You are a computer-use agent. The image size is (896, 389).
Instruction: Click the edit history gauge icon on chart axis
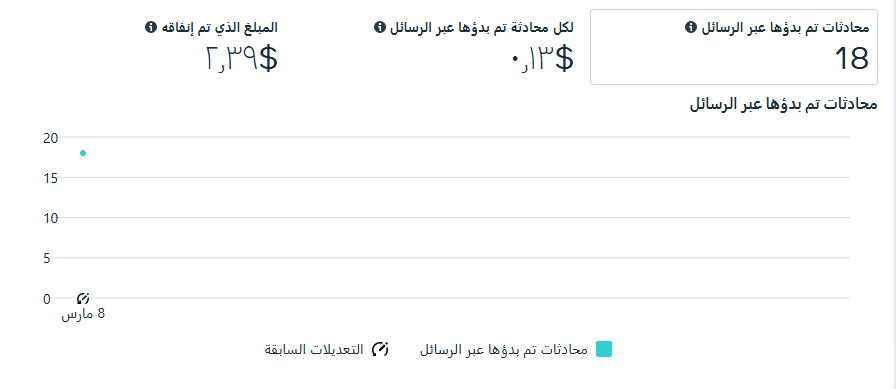point(83,298)
